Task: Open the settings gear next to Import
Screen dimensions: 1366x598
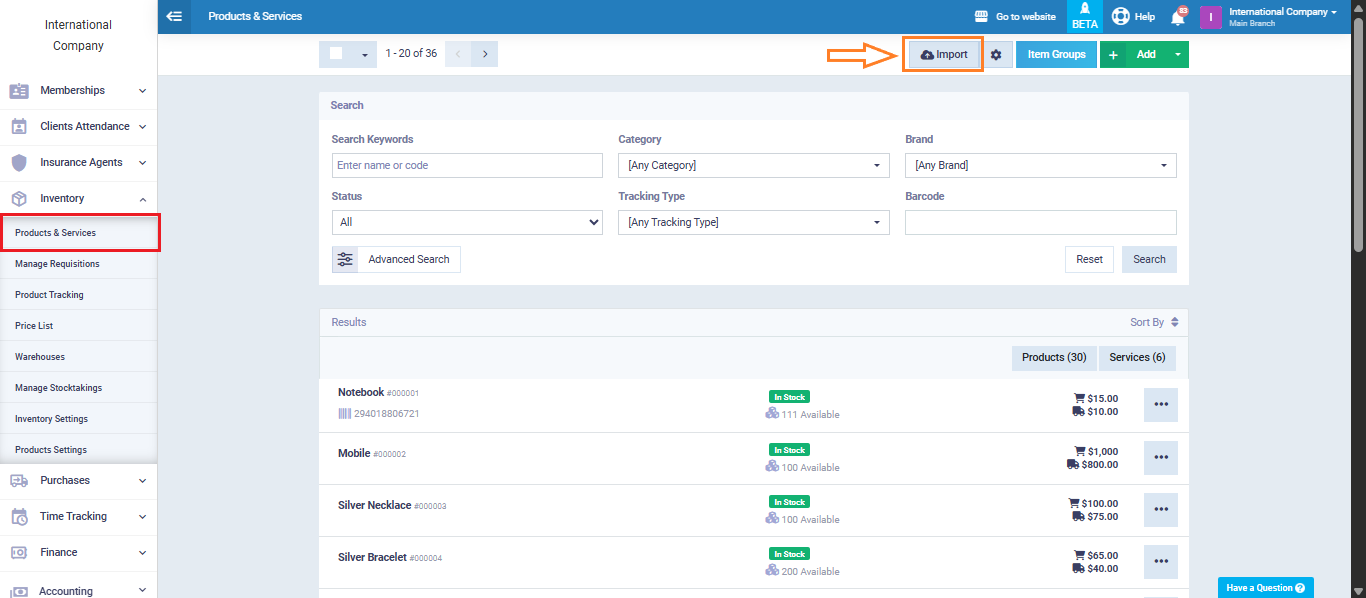Action: [995, 55]
